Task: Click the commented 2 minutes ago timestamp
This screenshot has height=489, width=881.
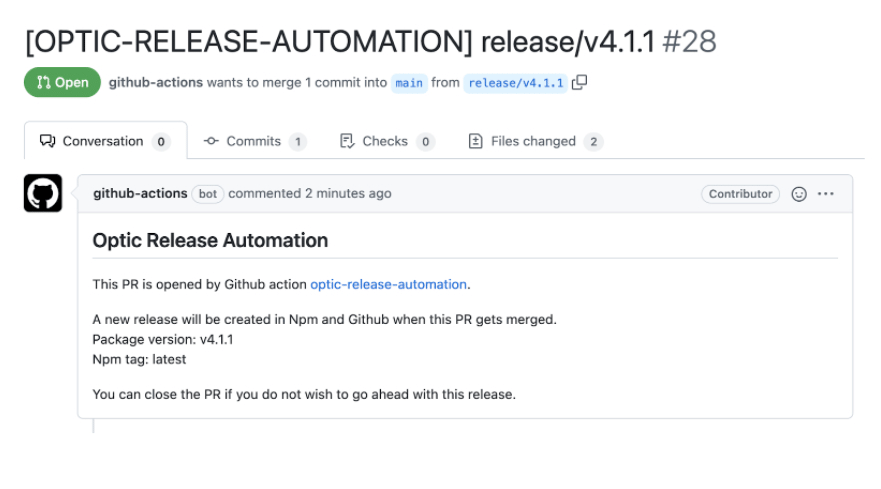Action: point(310,193)
